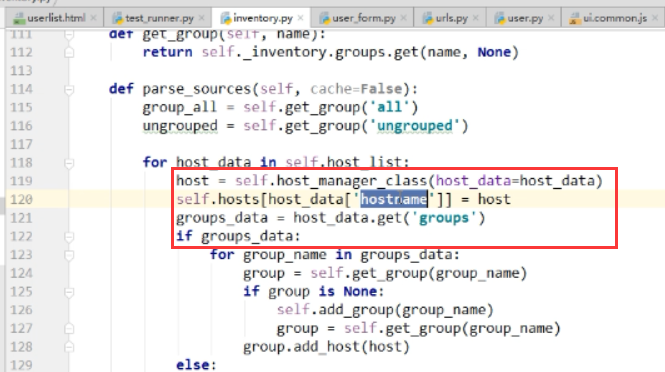Viewport: 665px width, 372px height.
Task: Click 'host_manager_class' on line 119
Action: coord(352,181)
